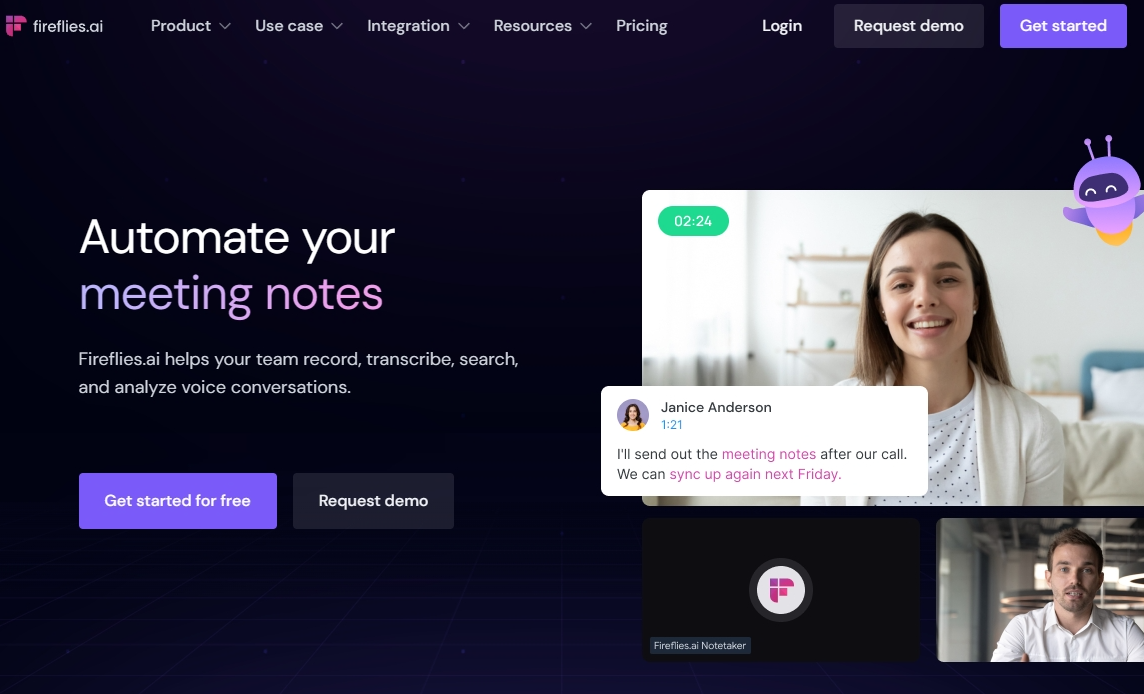Expand the Resources chevron
The image size is (1144, 694).
point(586,26)
